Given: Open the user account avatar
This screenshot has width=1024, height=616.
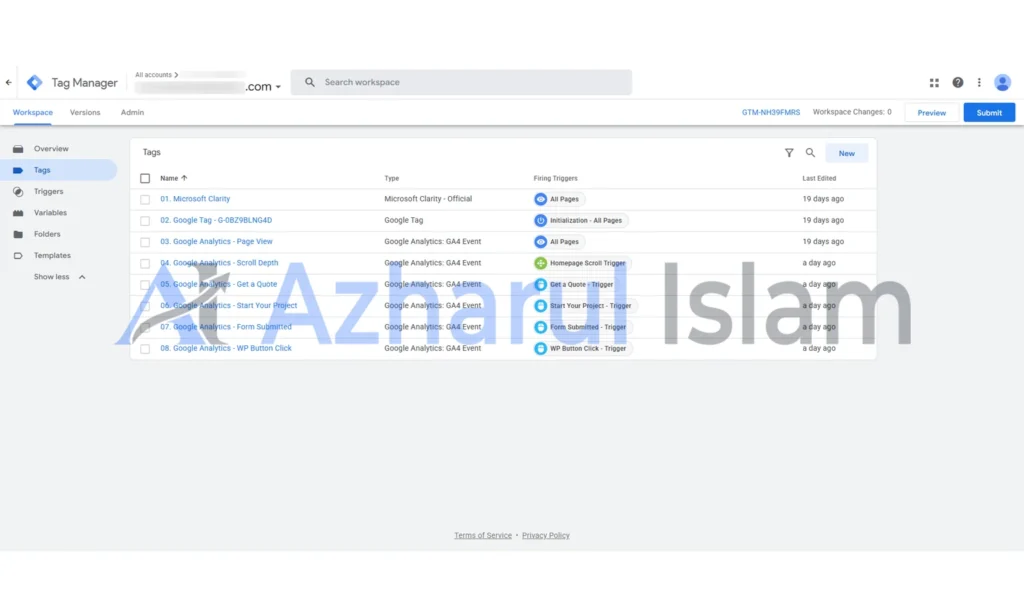Looking at the screenshot, I should pos(1002,82).
